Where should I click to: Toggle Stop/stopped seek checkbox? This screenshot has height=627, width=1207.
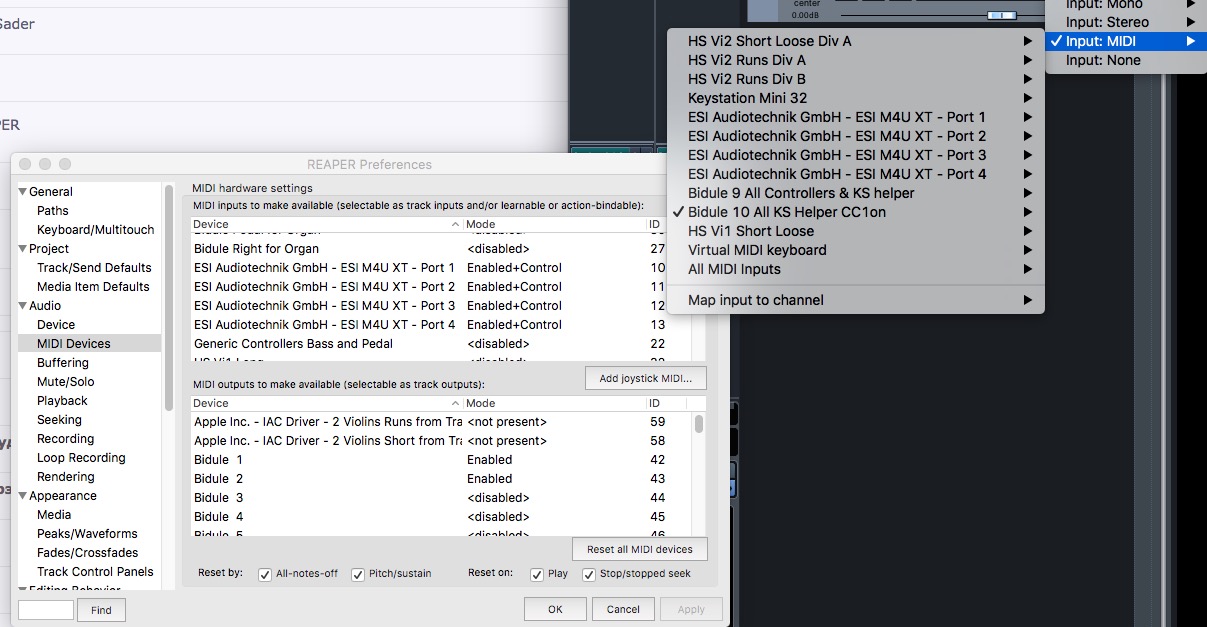coord(589,574)
